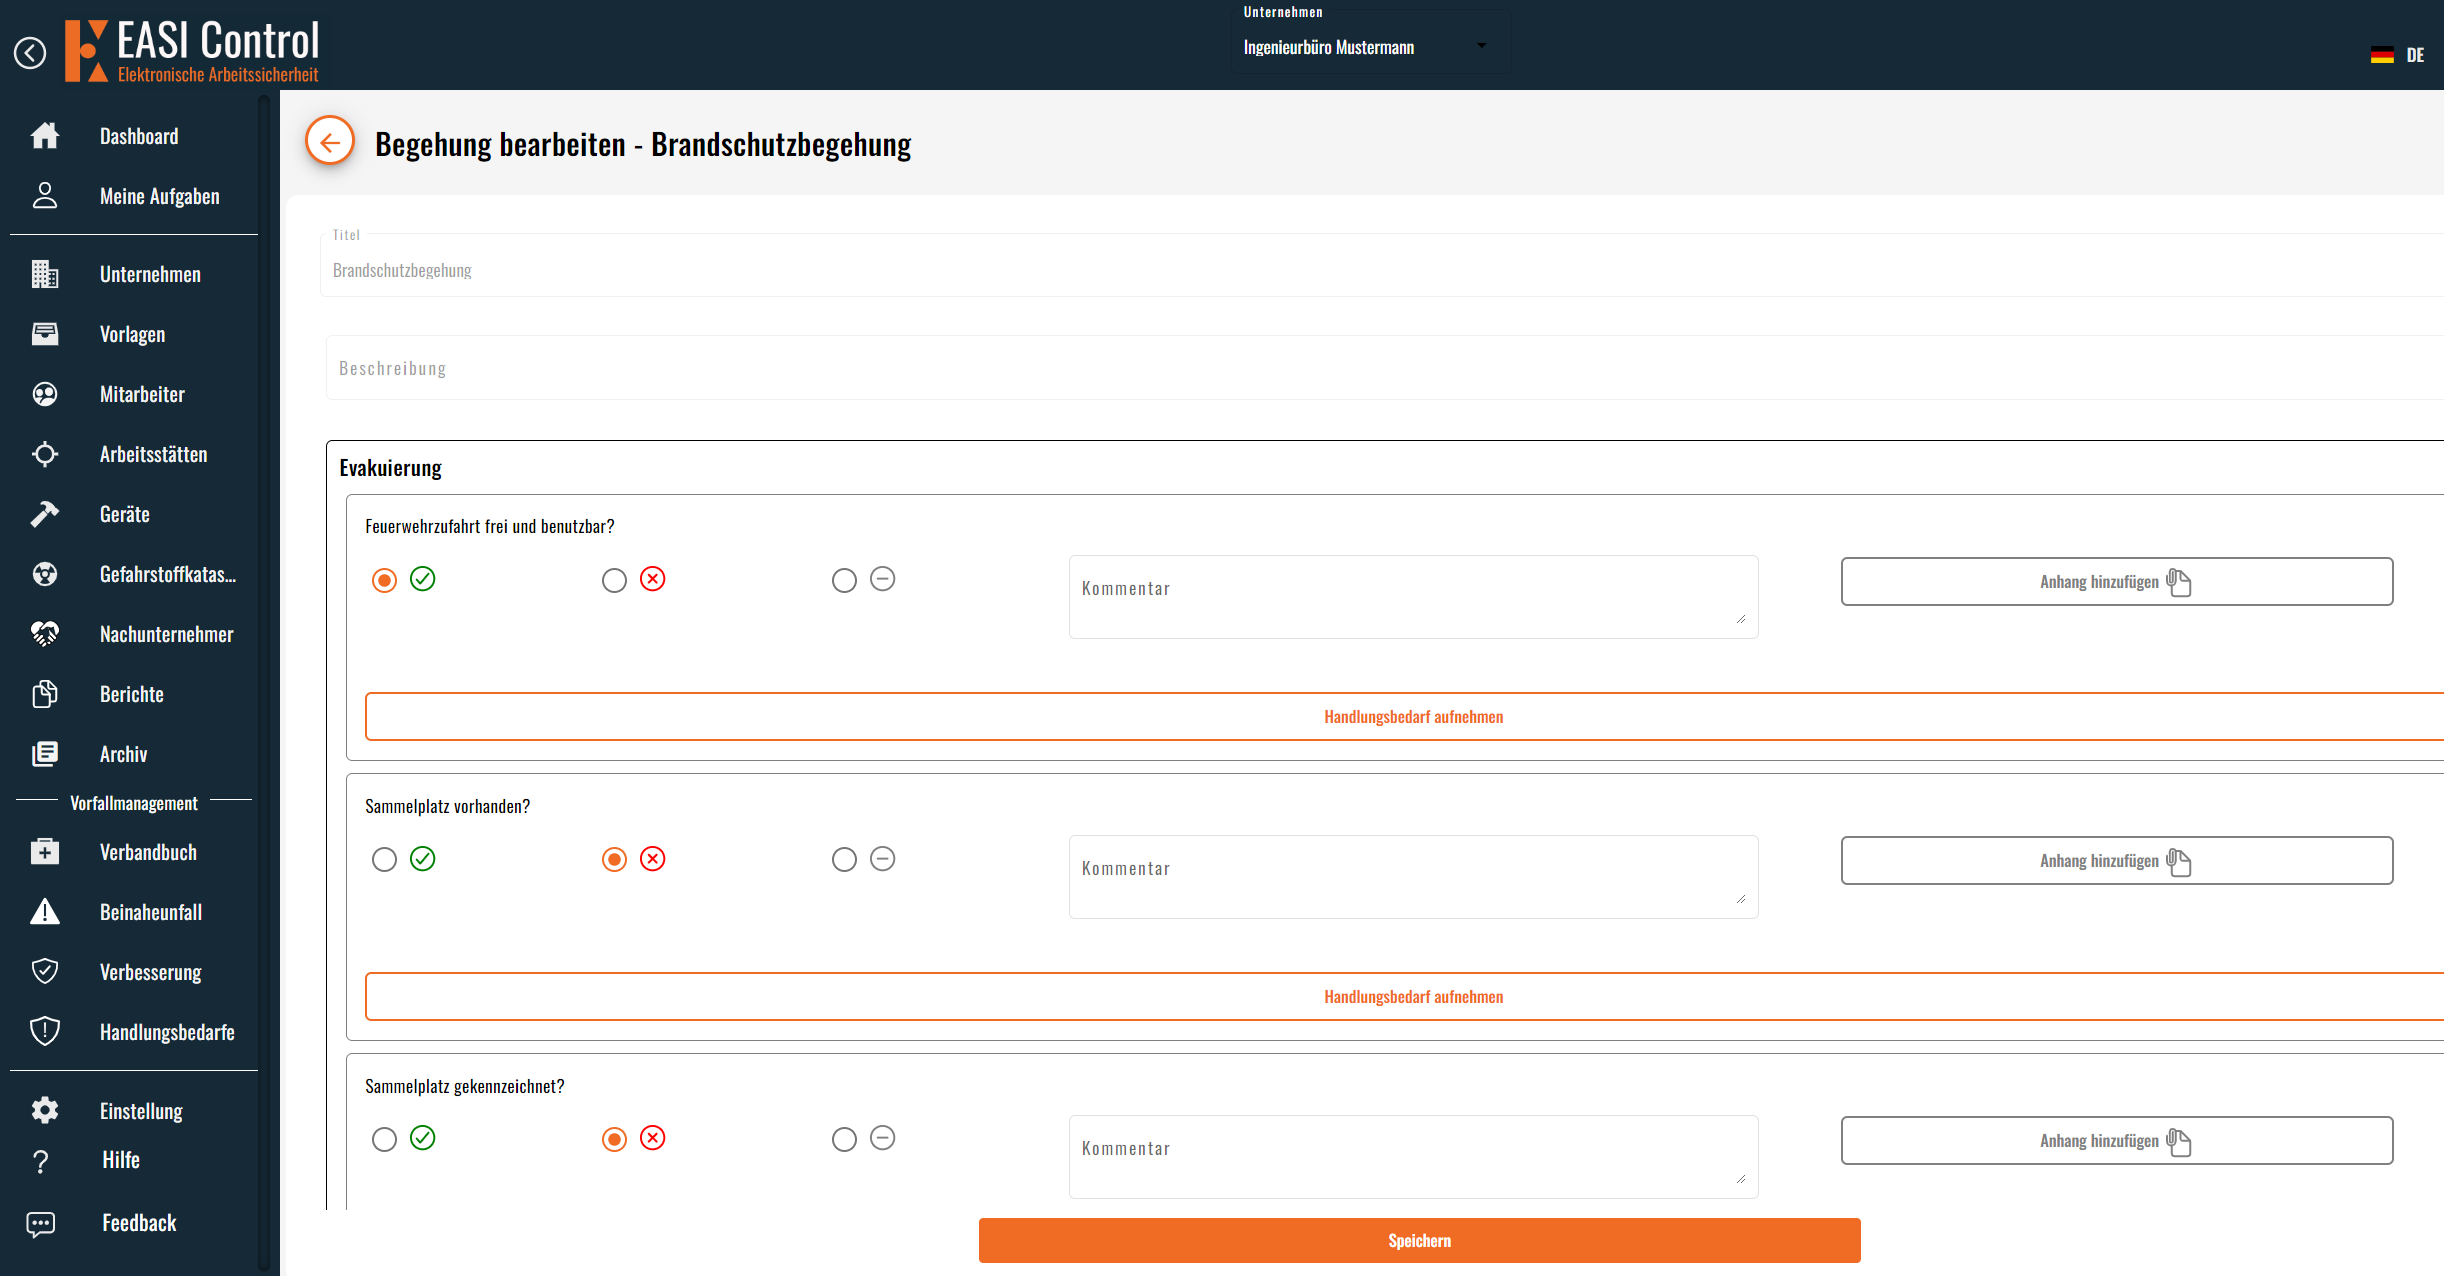Click the Feedback speech bubble icon
Image resolution: width=2444 pixels, height=1276 pixels.
click(41, 1224)
